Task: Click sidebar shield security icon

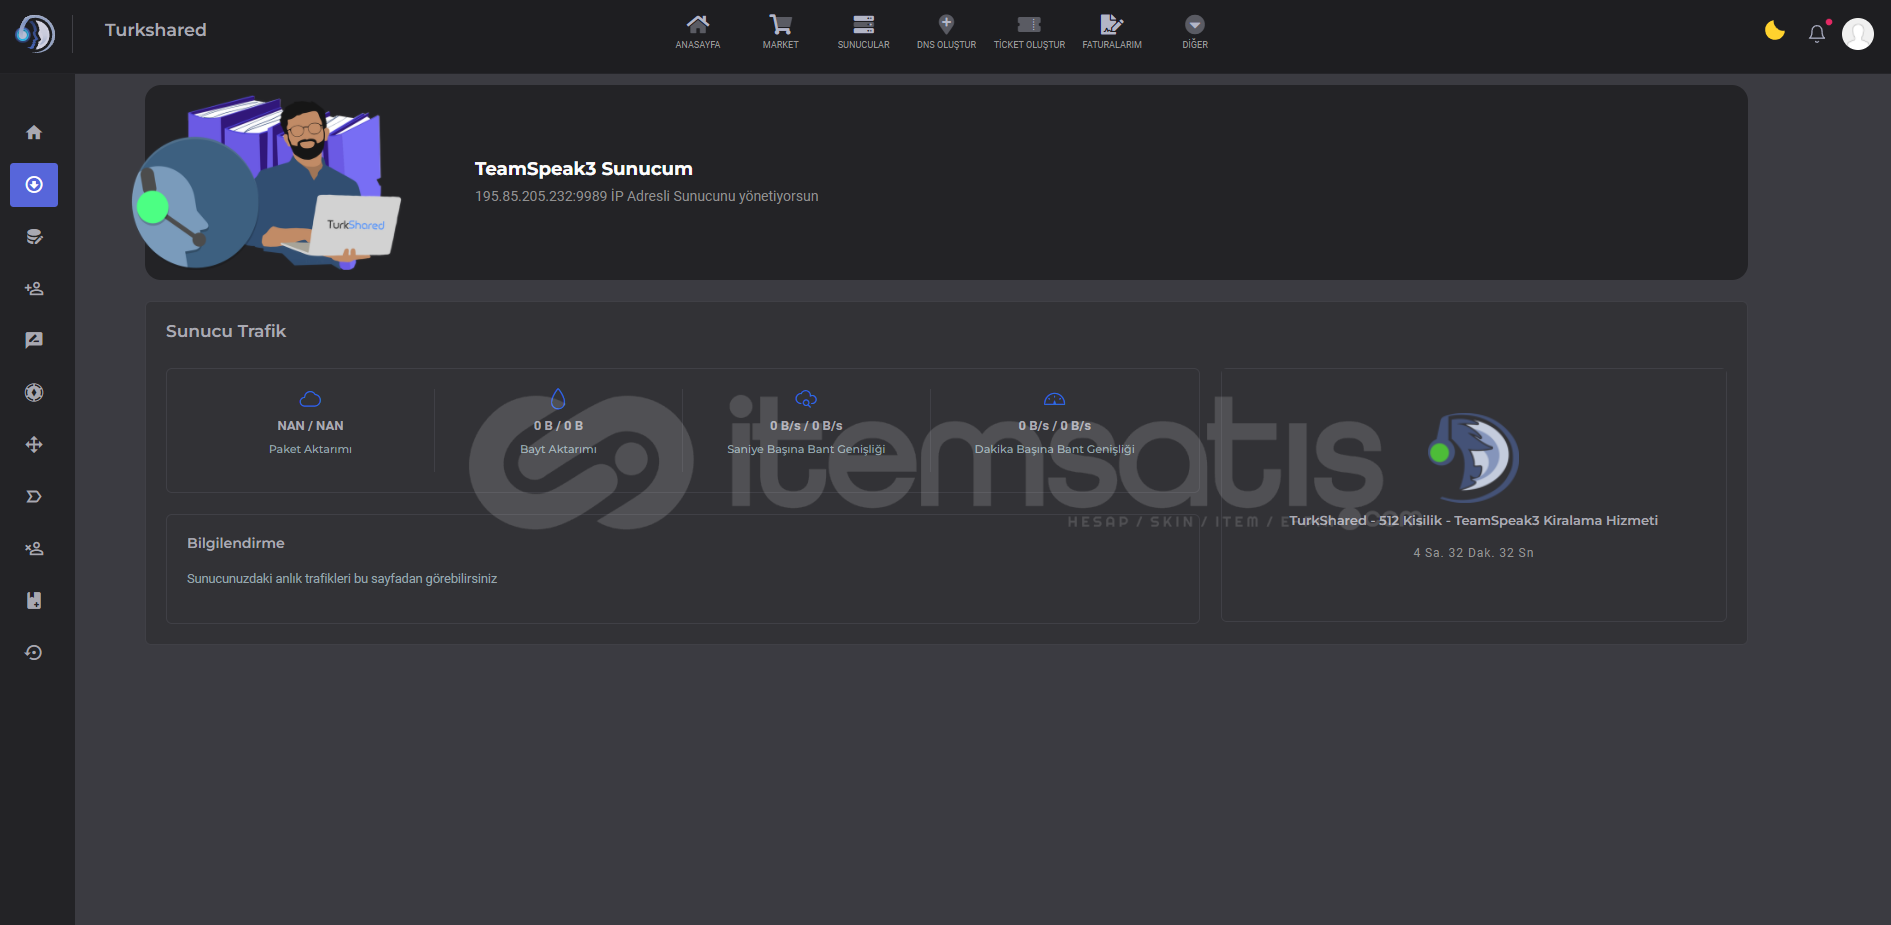Action: (x=34, y=393)
